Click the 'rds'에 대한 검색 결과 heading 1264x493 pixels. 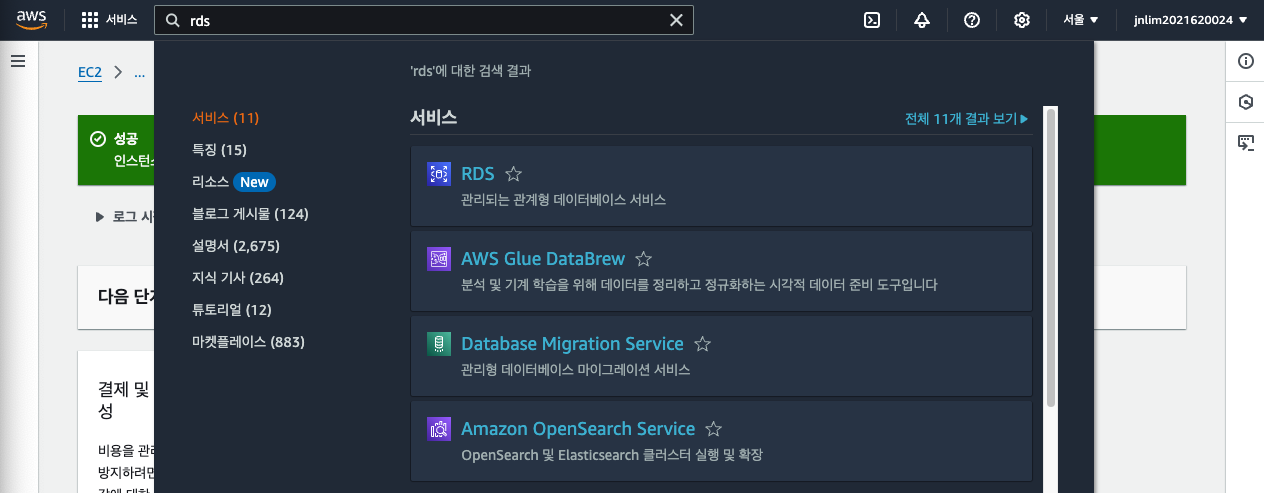(x=471, y=72)
